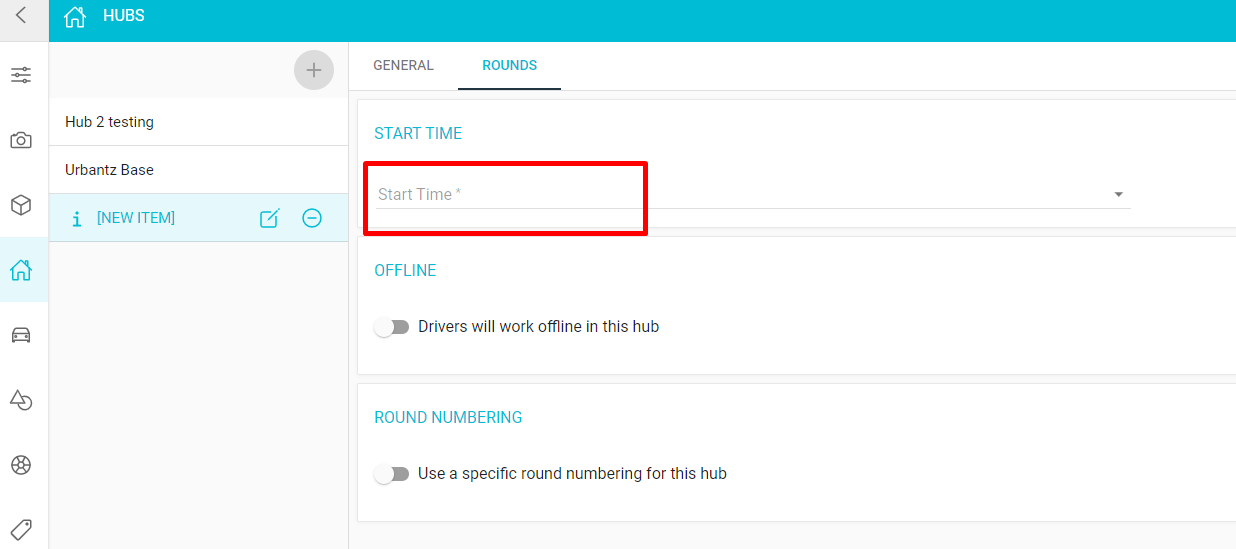
Task: Open the camera sidebar icon
Action: click(x=21, y=140)
